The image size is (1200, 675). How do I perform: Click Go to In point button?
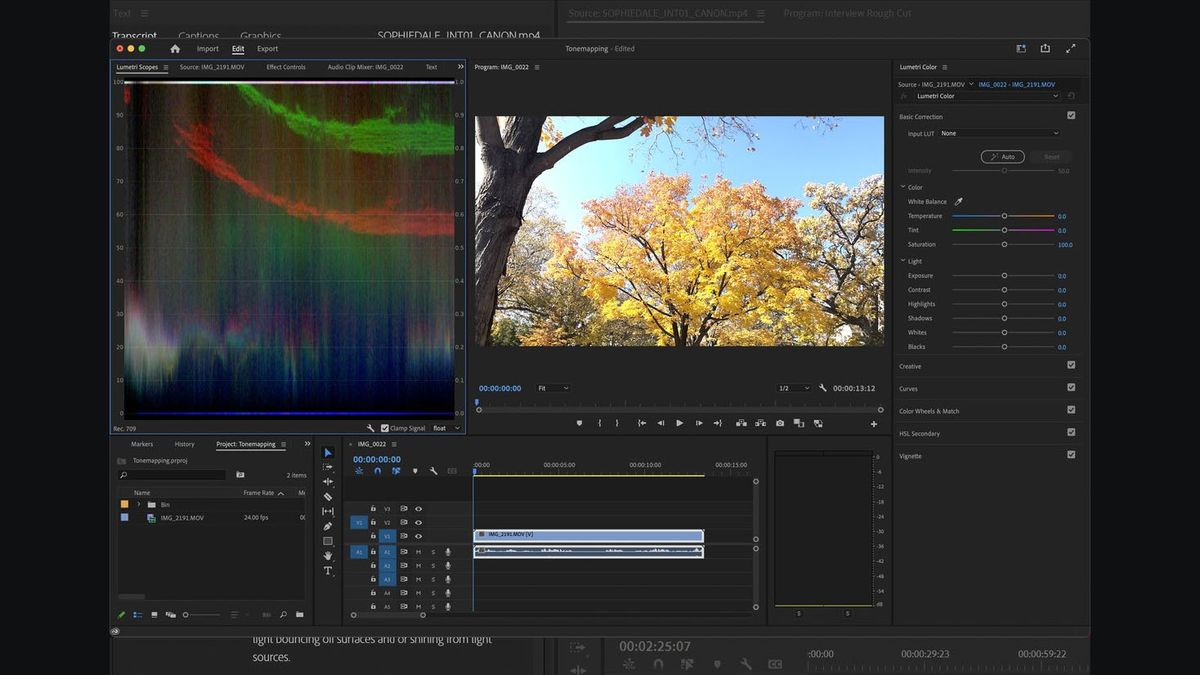(x=642, y=423)
